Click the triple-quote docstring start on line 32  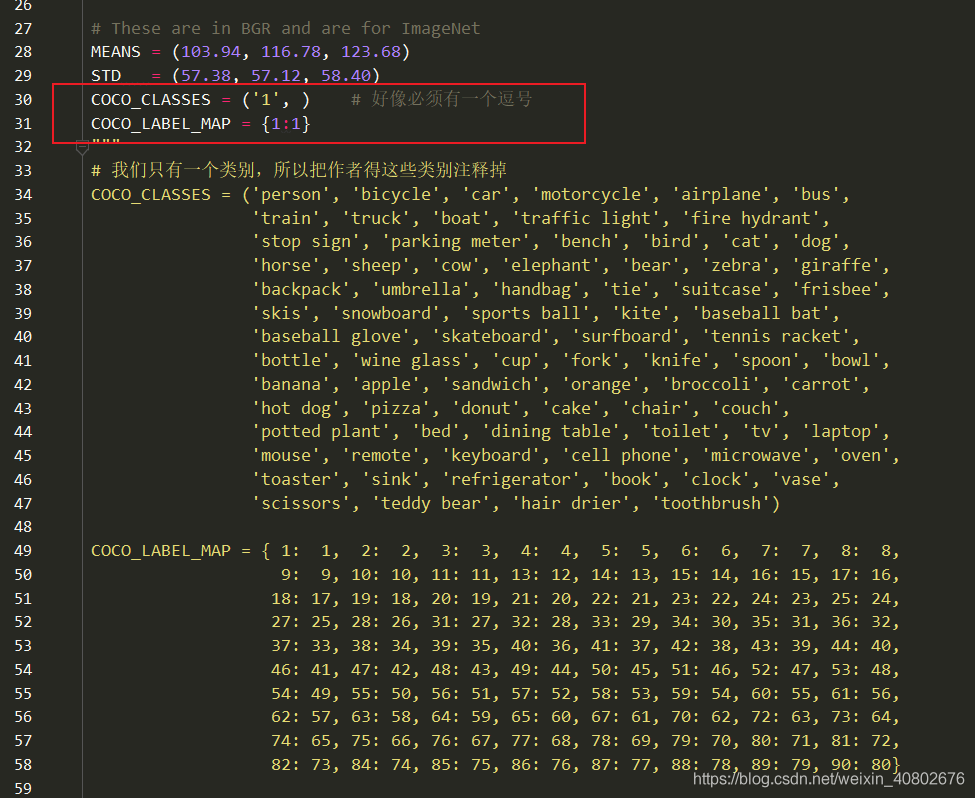(106, 143)
